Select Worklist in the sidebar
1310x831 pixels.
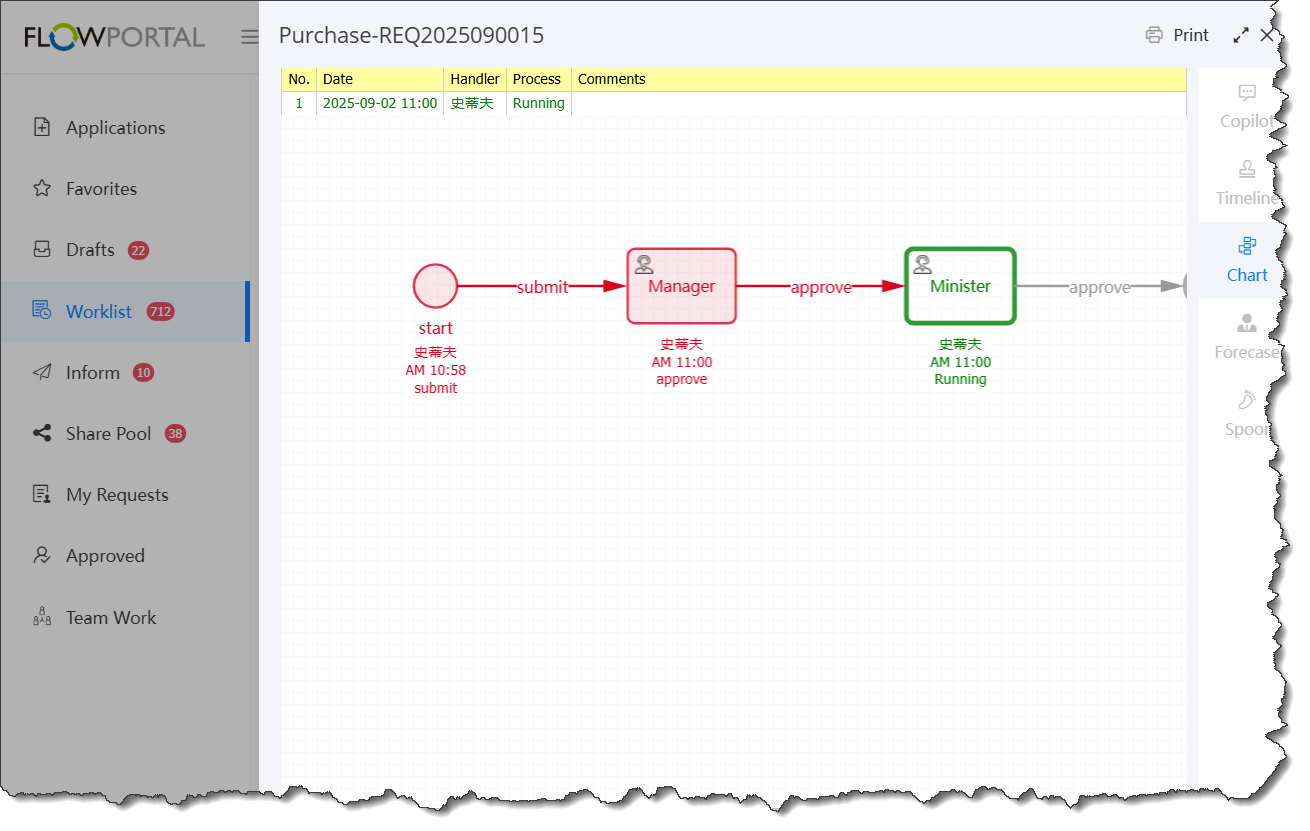click(x=98, y=312)
